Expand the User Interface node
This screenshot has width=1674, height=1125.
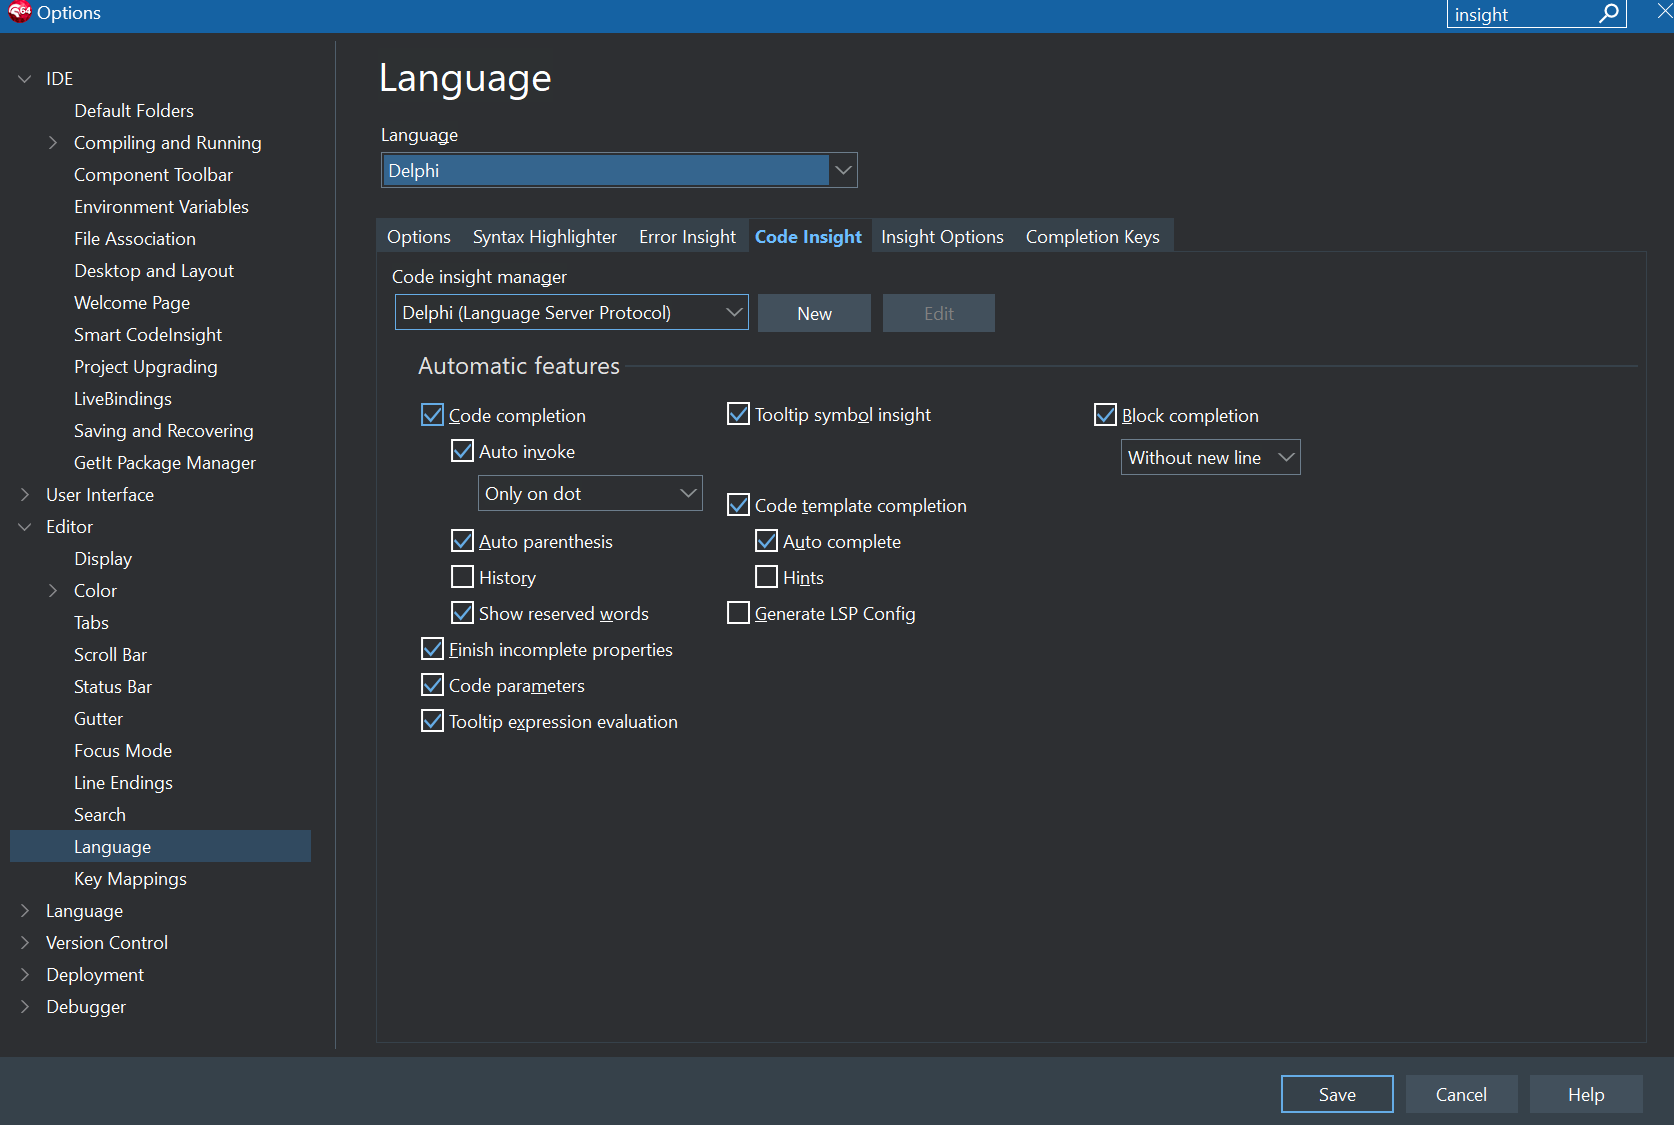(25, 495)
